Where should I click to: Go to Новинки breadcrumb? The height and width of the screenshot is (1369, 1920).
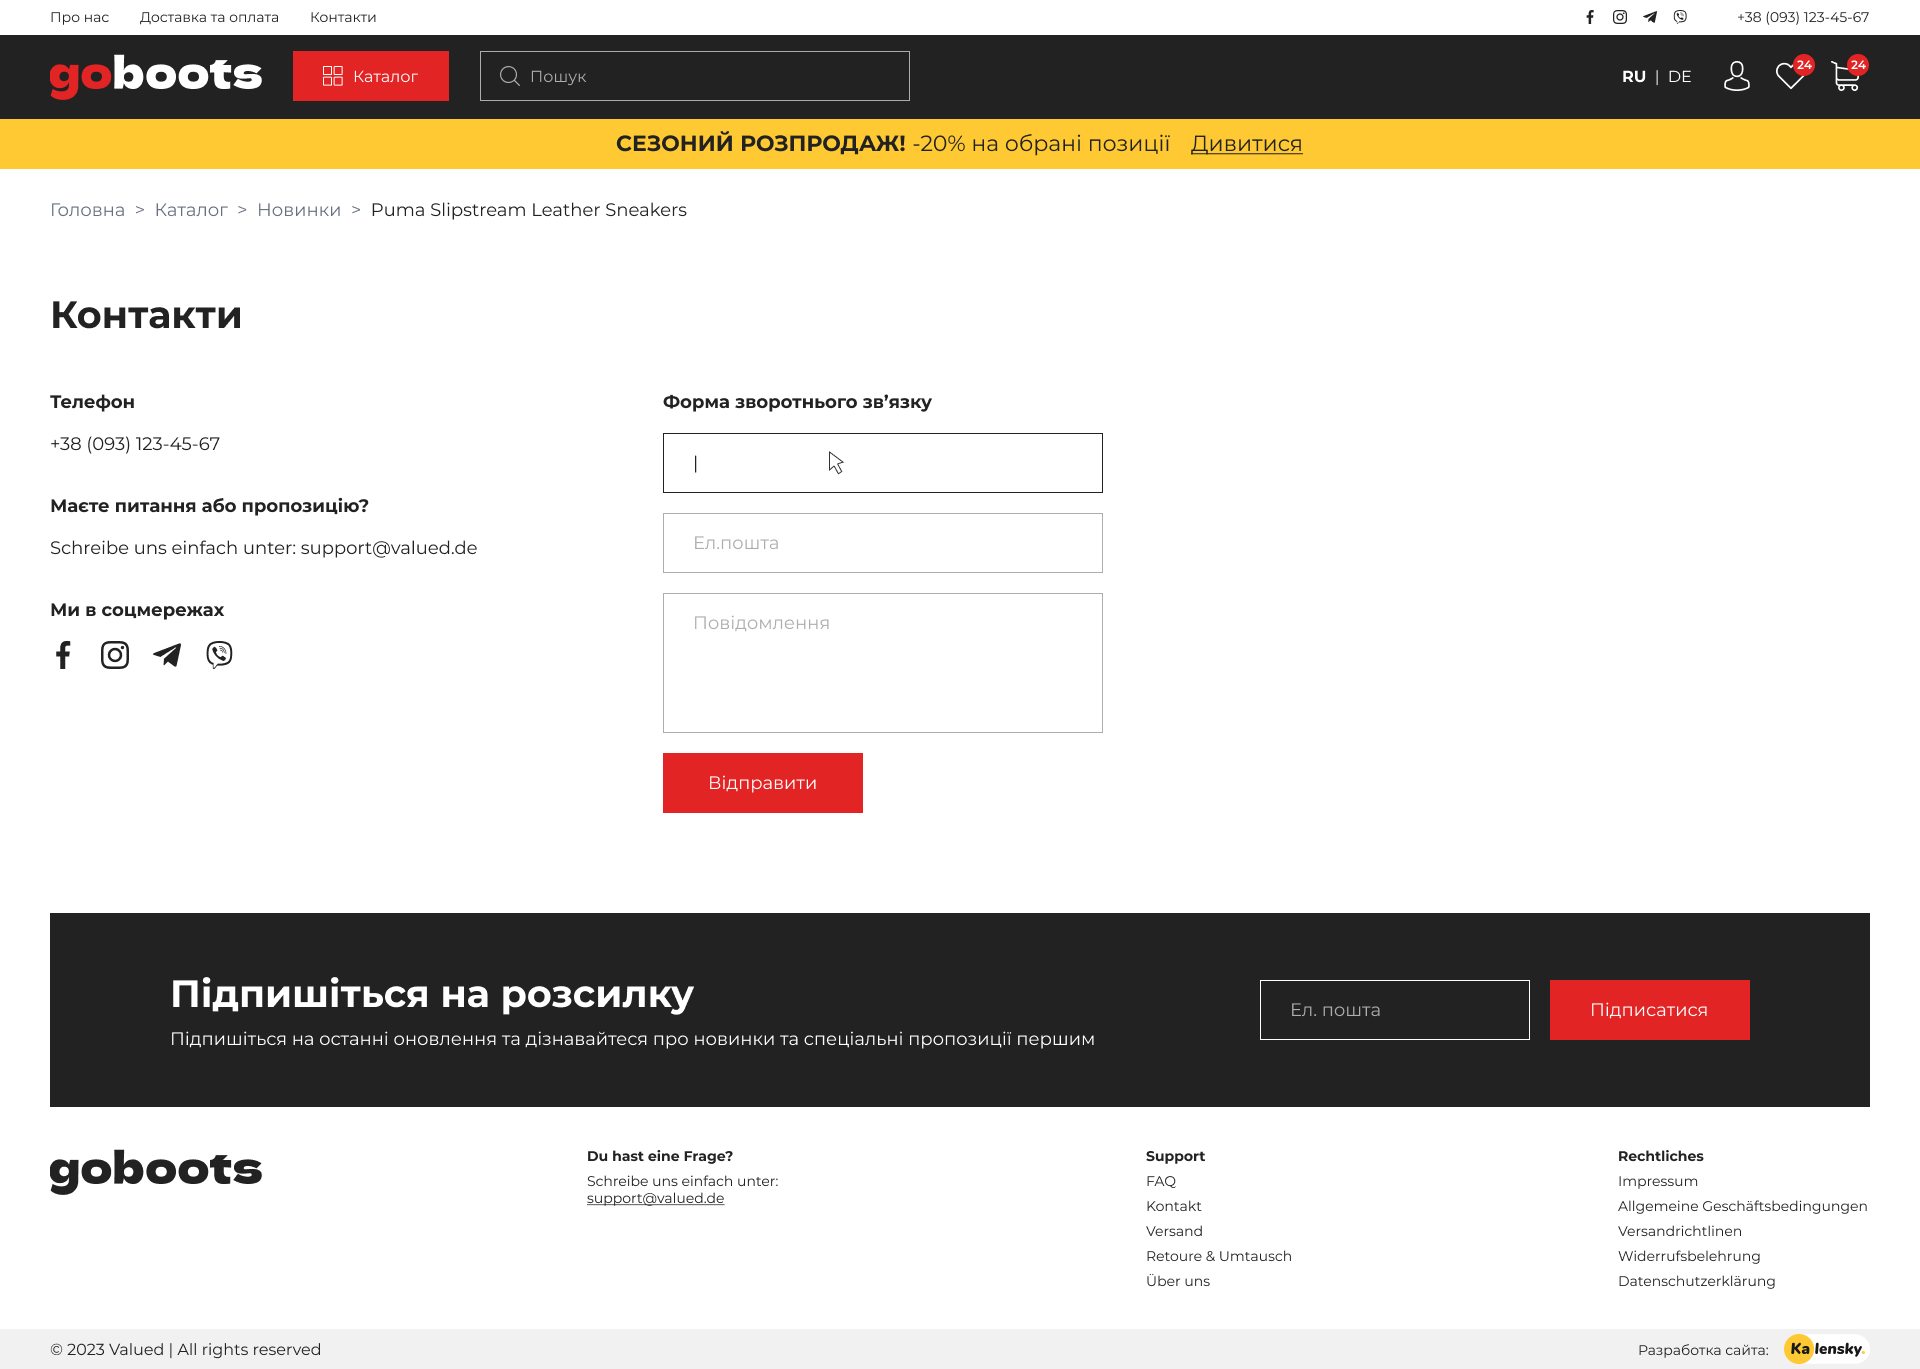tap(299, 210)
